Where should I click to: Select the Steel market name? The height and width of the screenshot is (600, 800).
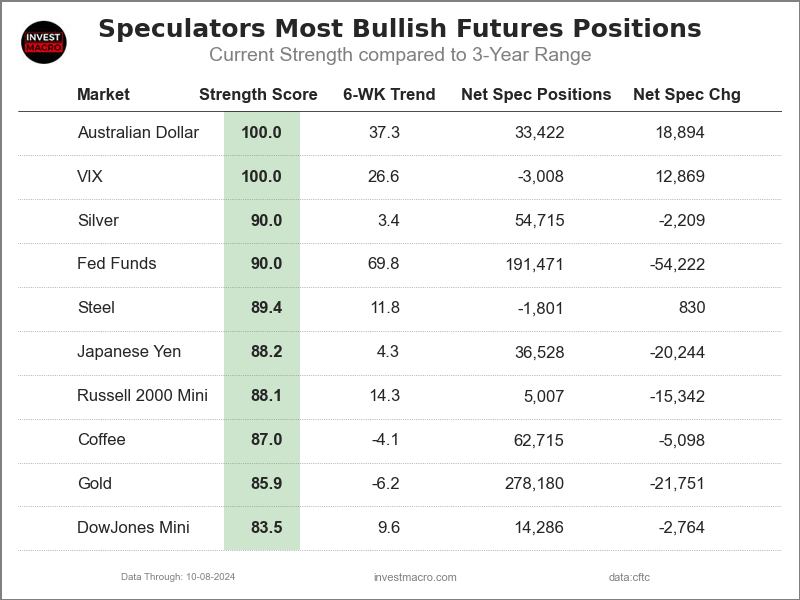click(x=96, y=308)
